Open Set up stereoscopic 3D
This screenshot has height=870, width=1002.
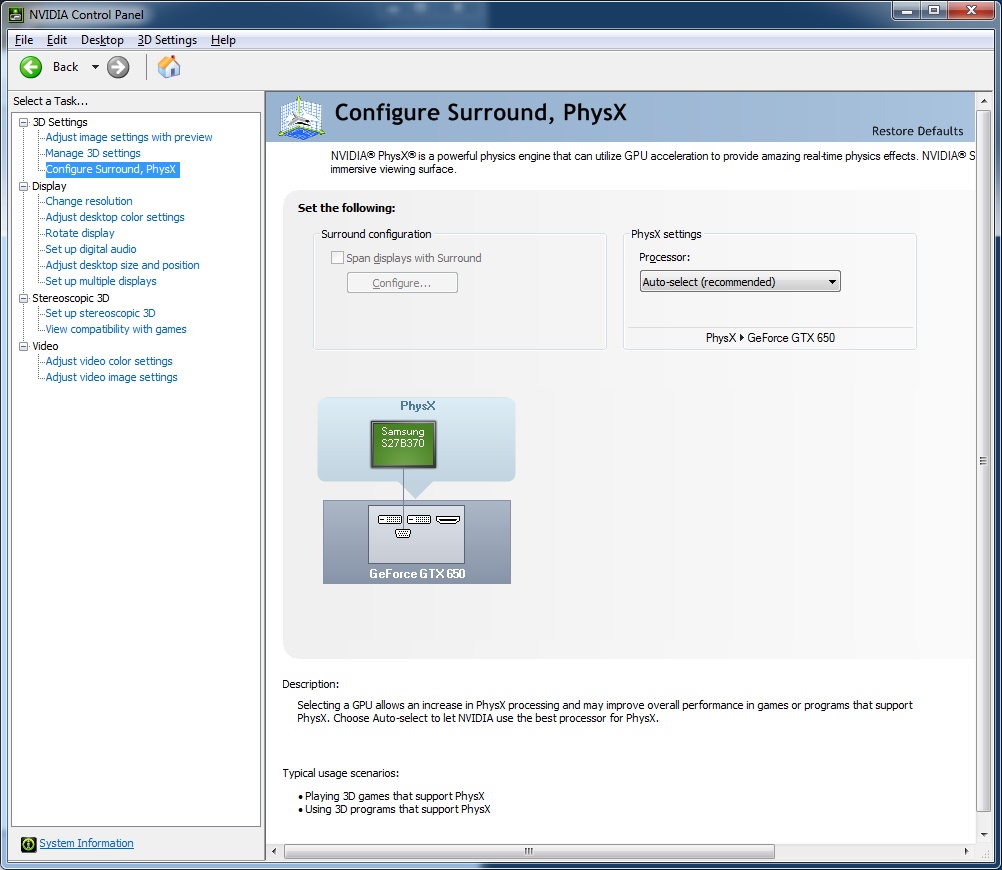point(100,313)
